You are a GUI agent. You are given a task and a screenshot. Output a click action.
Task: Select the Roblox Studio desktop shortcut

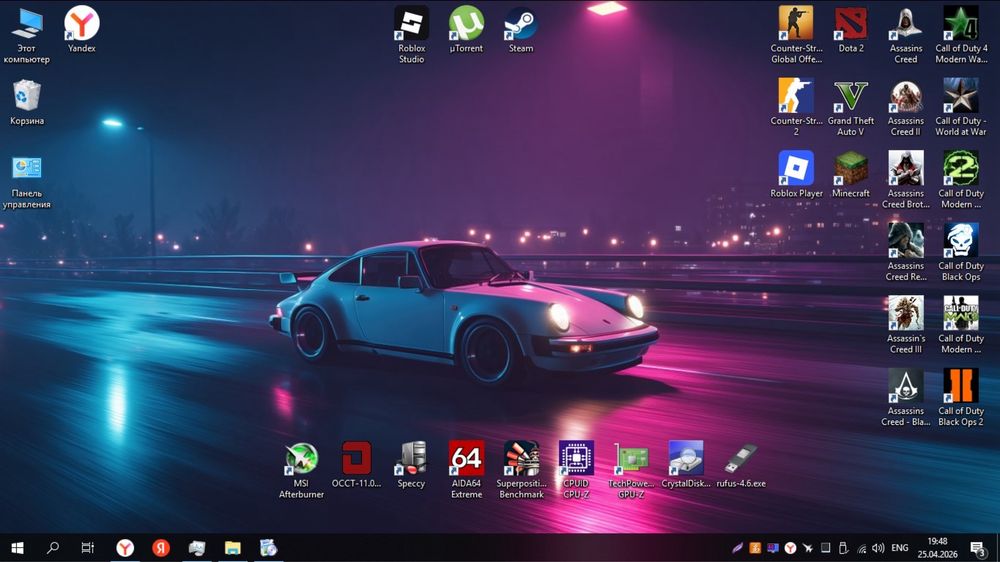pos(411,35)
